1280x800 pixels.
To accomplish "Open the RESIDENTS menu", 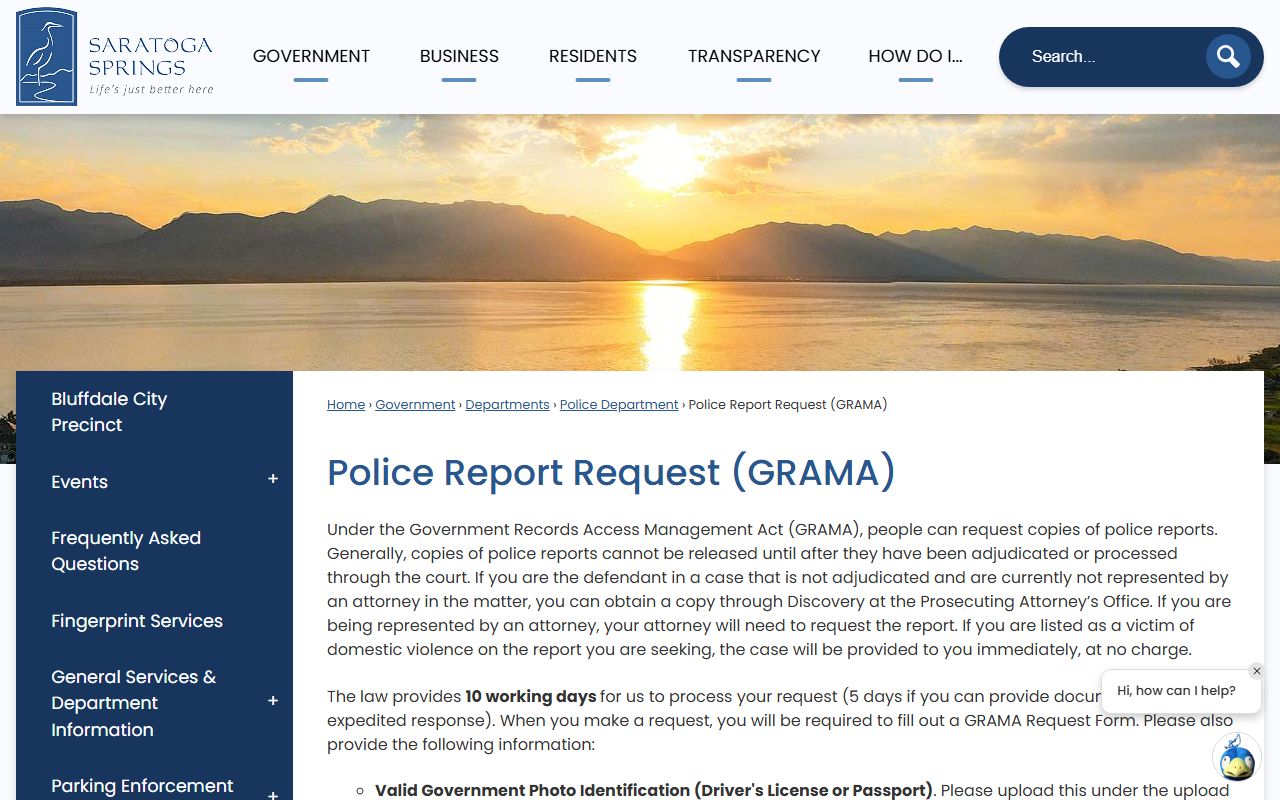I will (593, 57).
